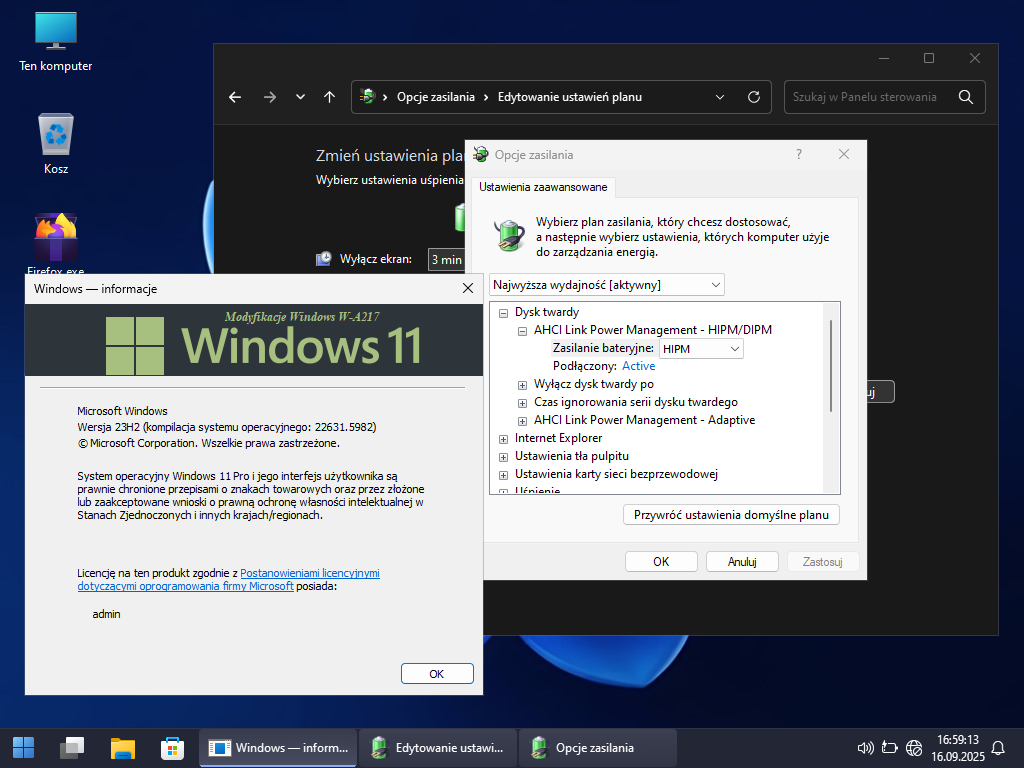The width and height of the screenshot is (1024, 768).
Task: Click Przywróć ustawienia domyślne planu button
Action: (731, 515)
